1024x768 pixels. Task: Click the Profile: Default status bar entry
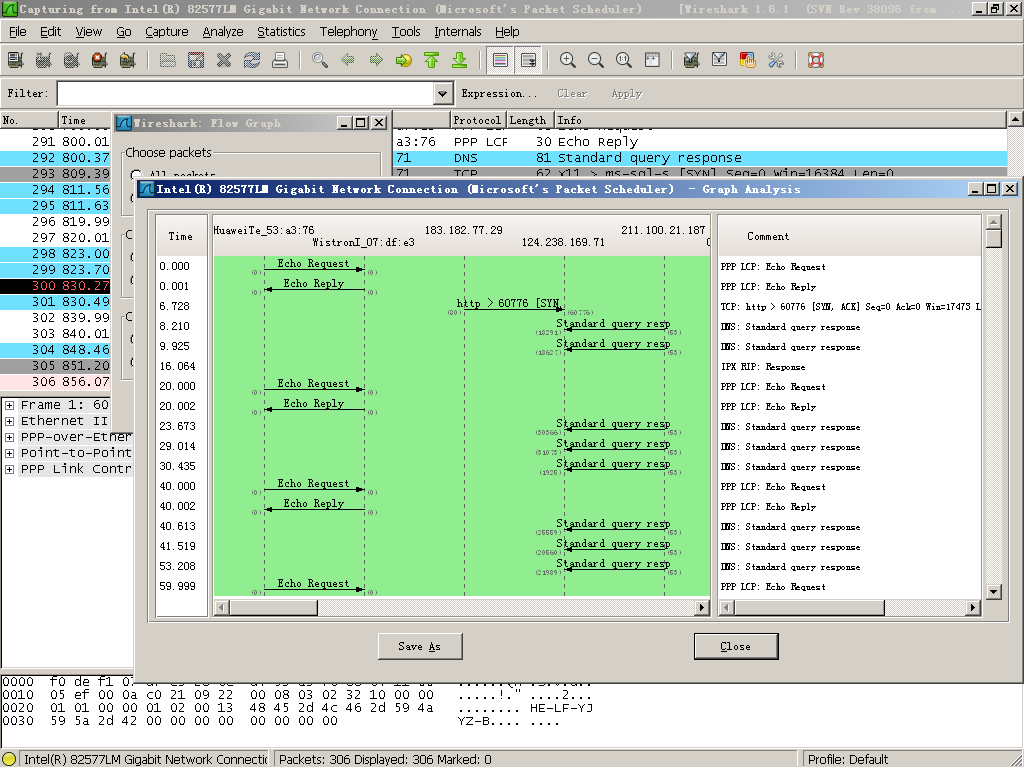click(848, 759)
